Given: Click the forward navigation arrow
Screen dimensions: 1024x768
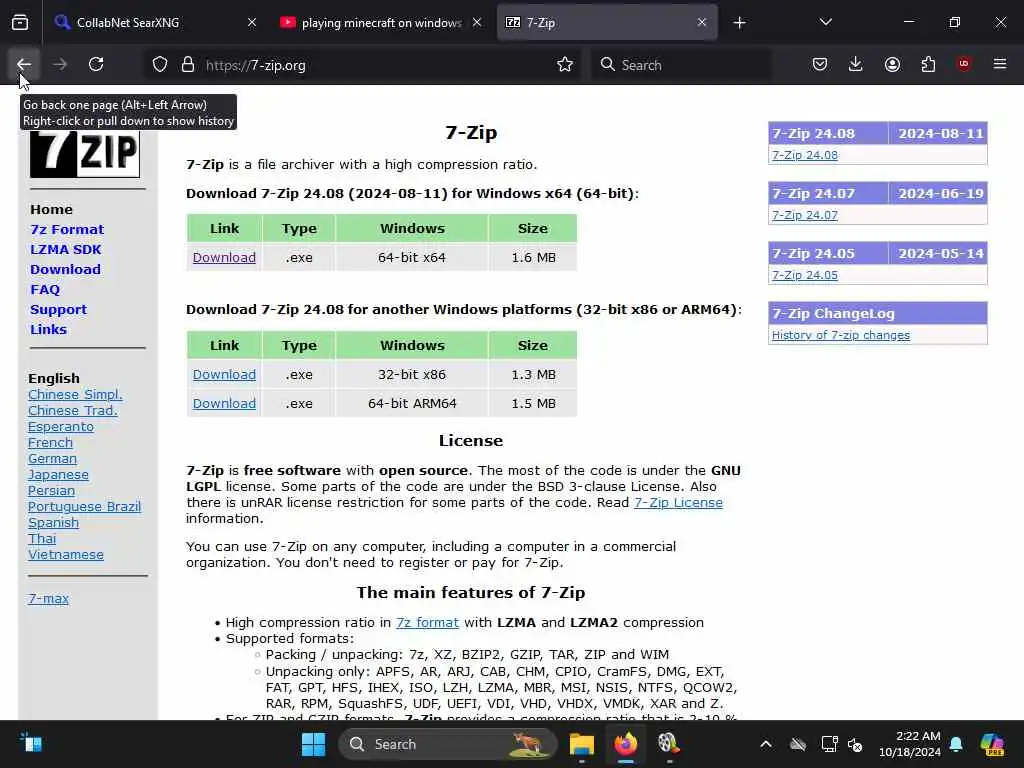Looking at the screenshot, I should (x=60, y=65).
